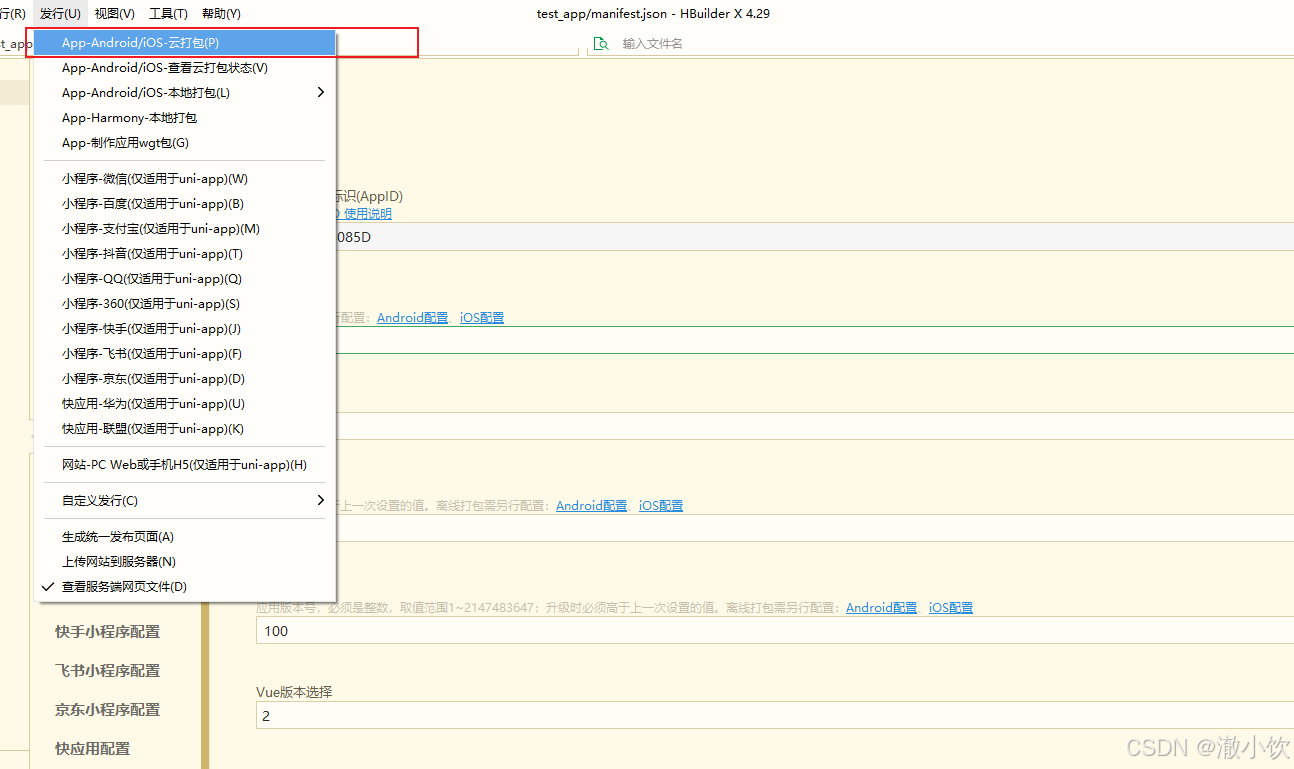Open the 工具(T) menu
This screenshot has height=769, width=1294.
tap(168, 14)
